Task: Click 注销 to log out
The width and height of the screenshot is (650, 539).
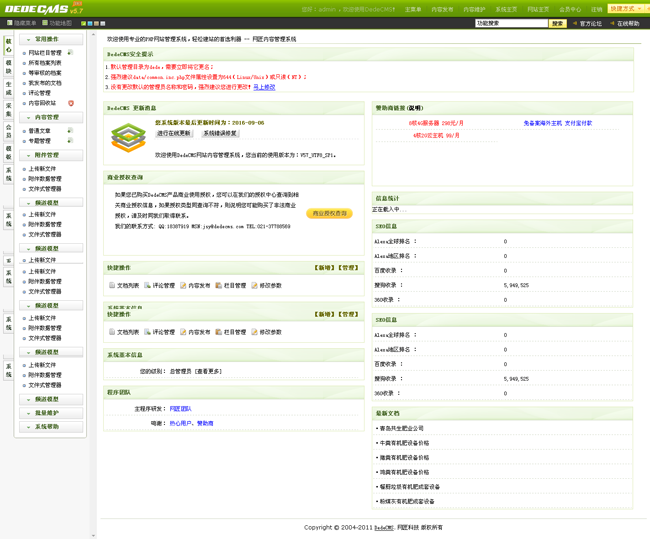Action: 597,9
